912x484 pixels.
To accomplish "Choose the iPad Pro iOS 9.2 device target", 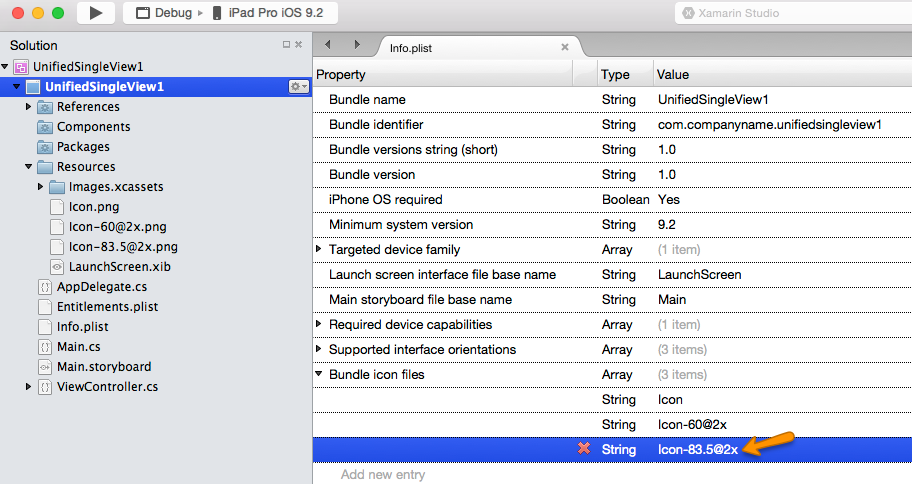I will coord(268,13).
